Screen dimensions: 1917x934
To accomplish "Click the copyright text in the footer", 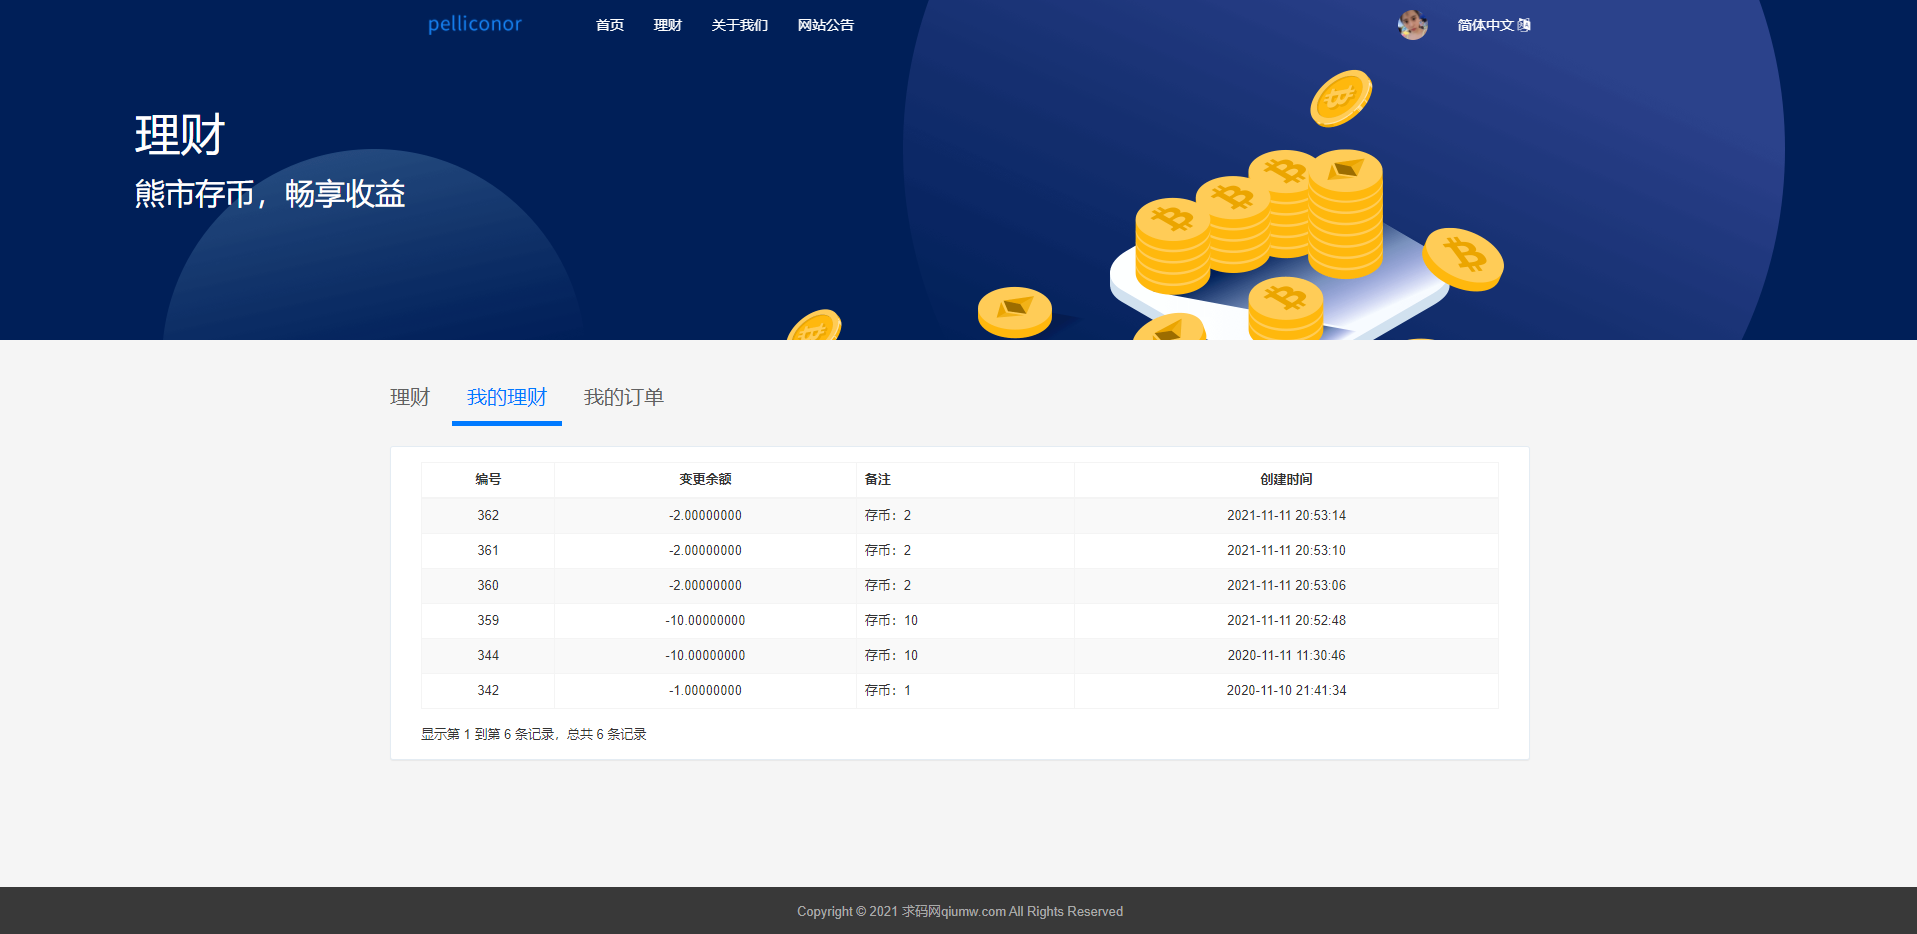I will pyautogui.click(x=959, y=911).
